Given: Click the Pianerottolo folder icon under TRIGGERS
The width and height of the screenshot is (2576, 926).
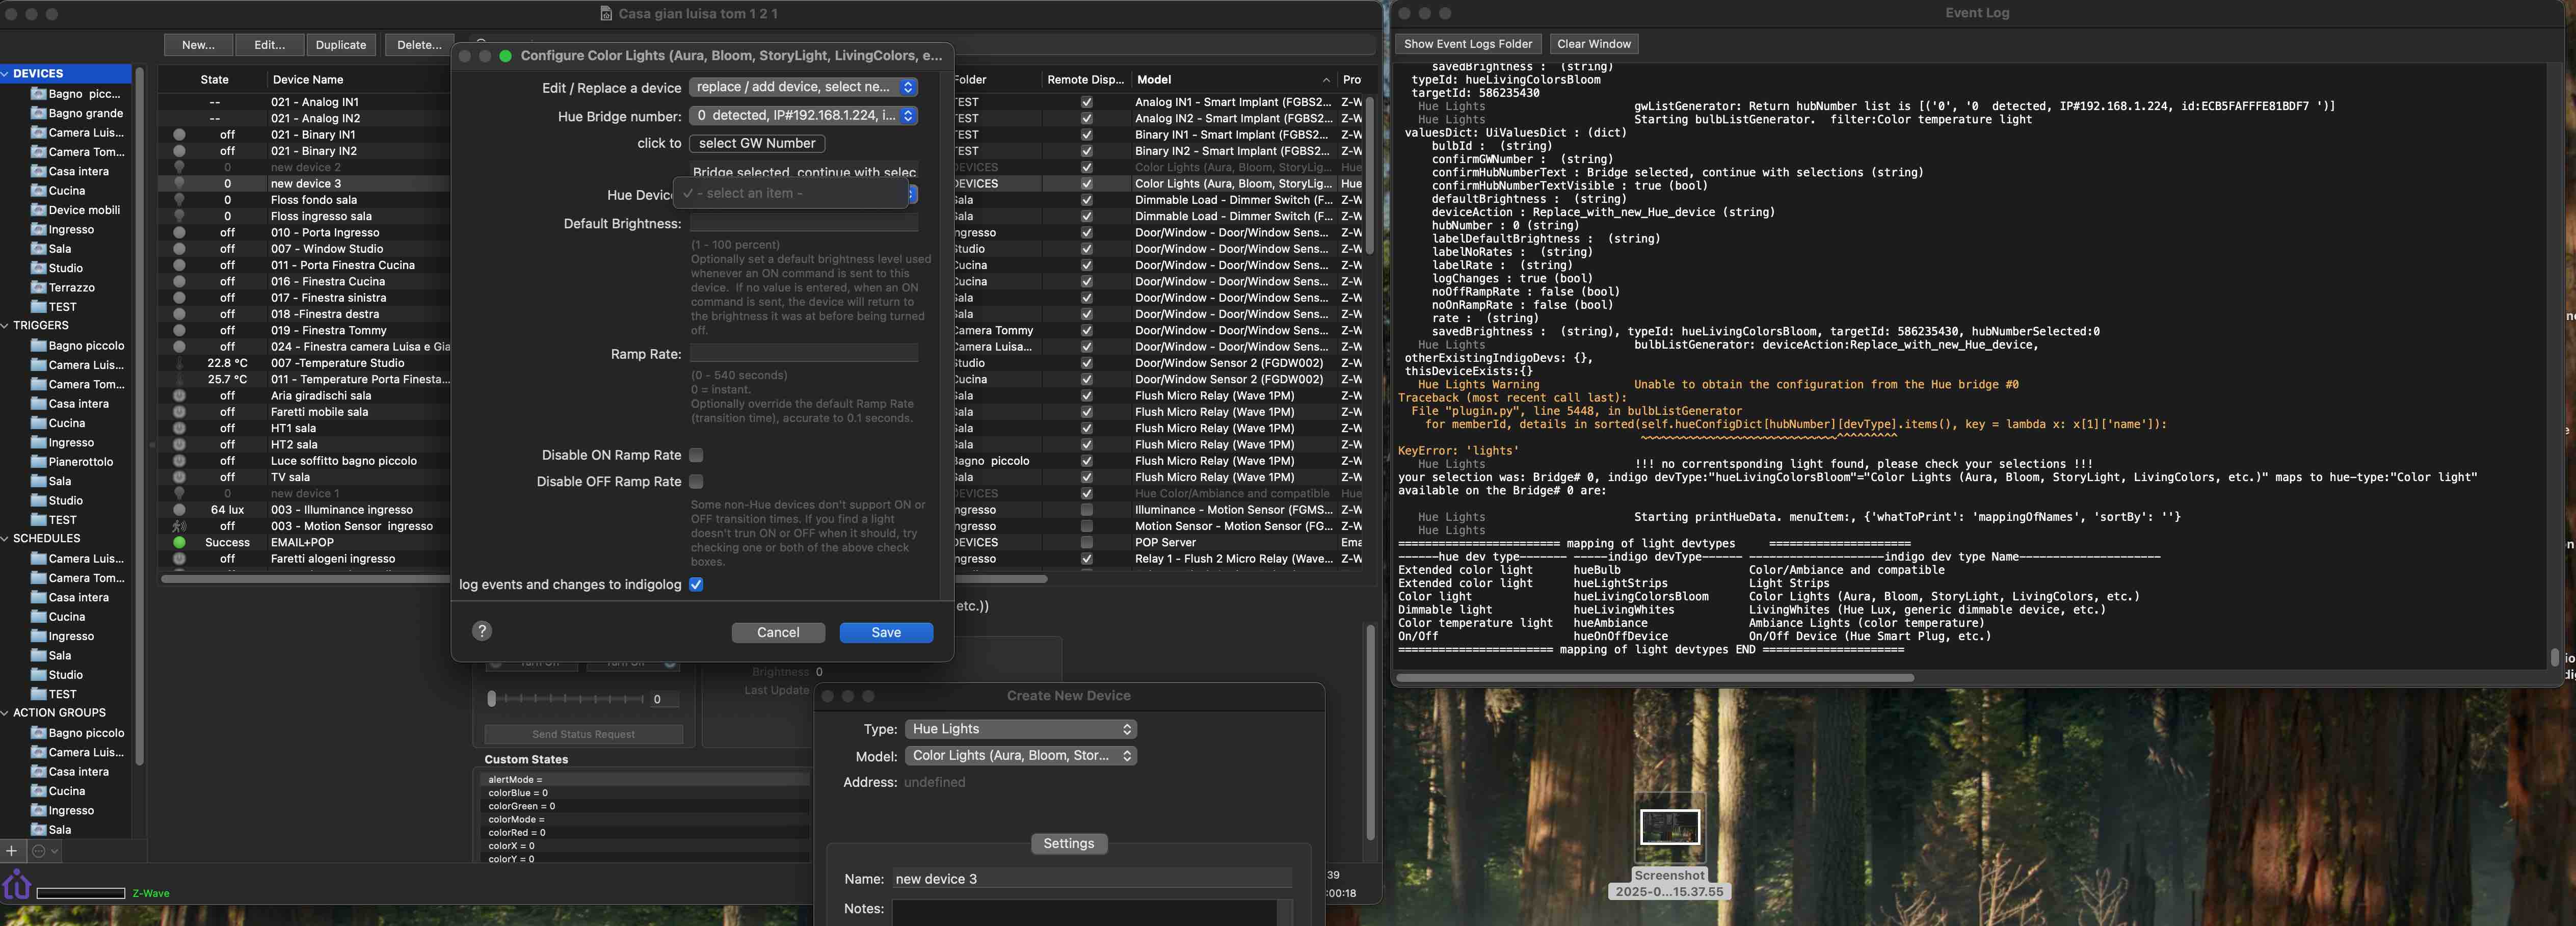Looking at the screenshot, I should click(38, 462).
